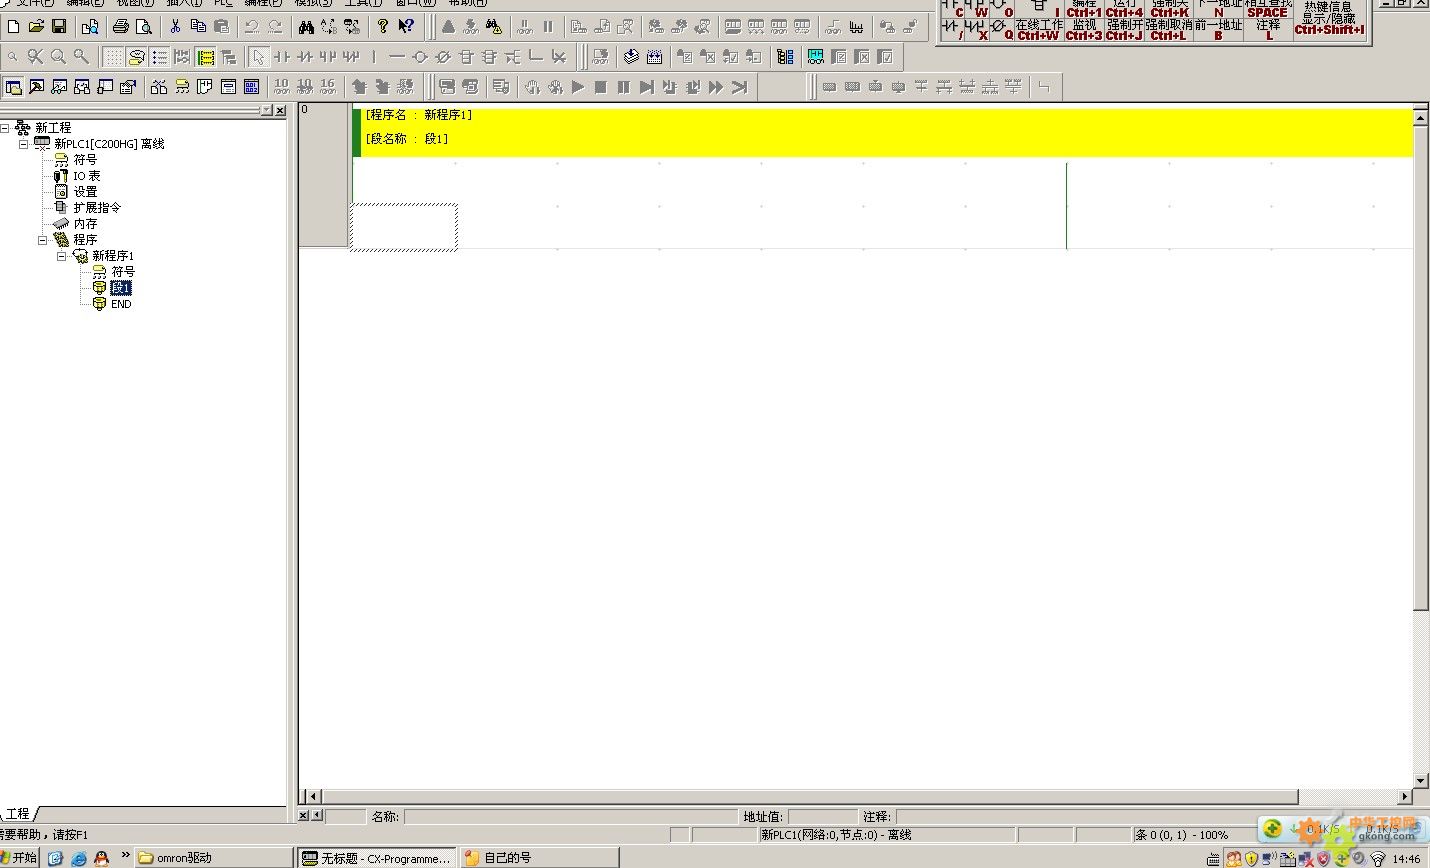Viewport: 1430px width, 868px height.
Task: Click vertical scrollbar up arrow in ladder editor
Action: [x=1421, y=117]
